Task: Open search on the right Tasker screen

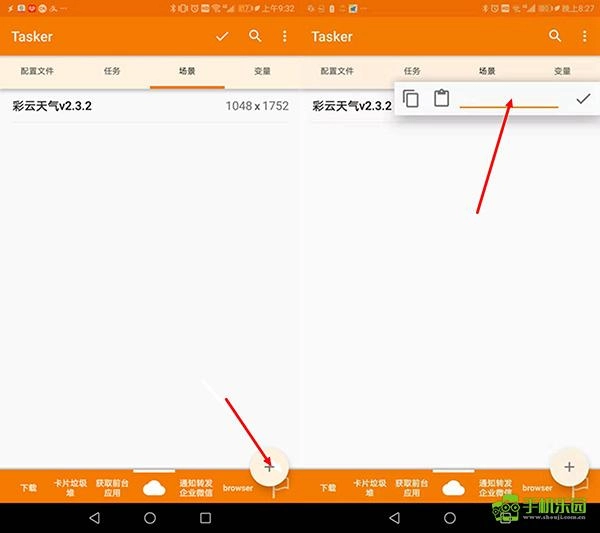Action: 555,37
